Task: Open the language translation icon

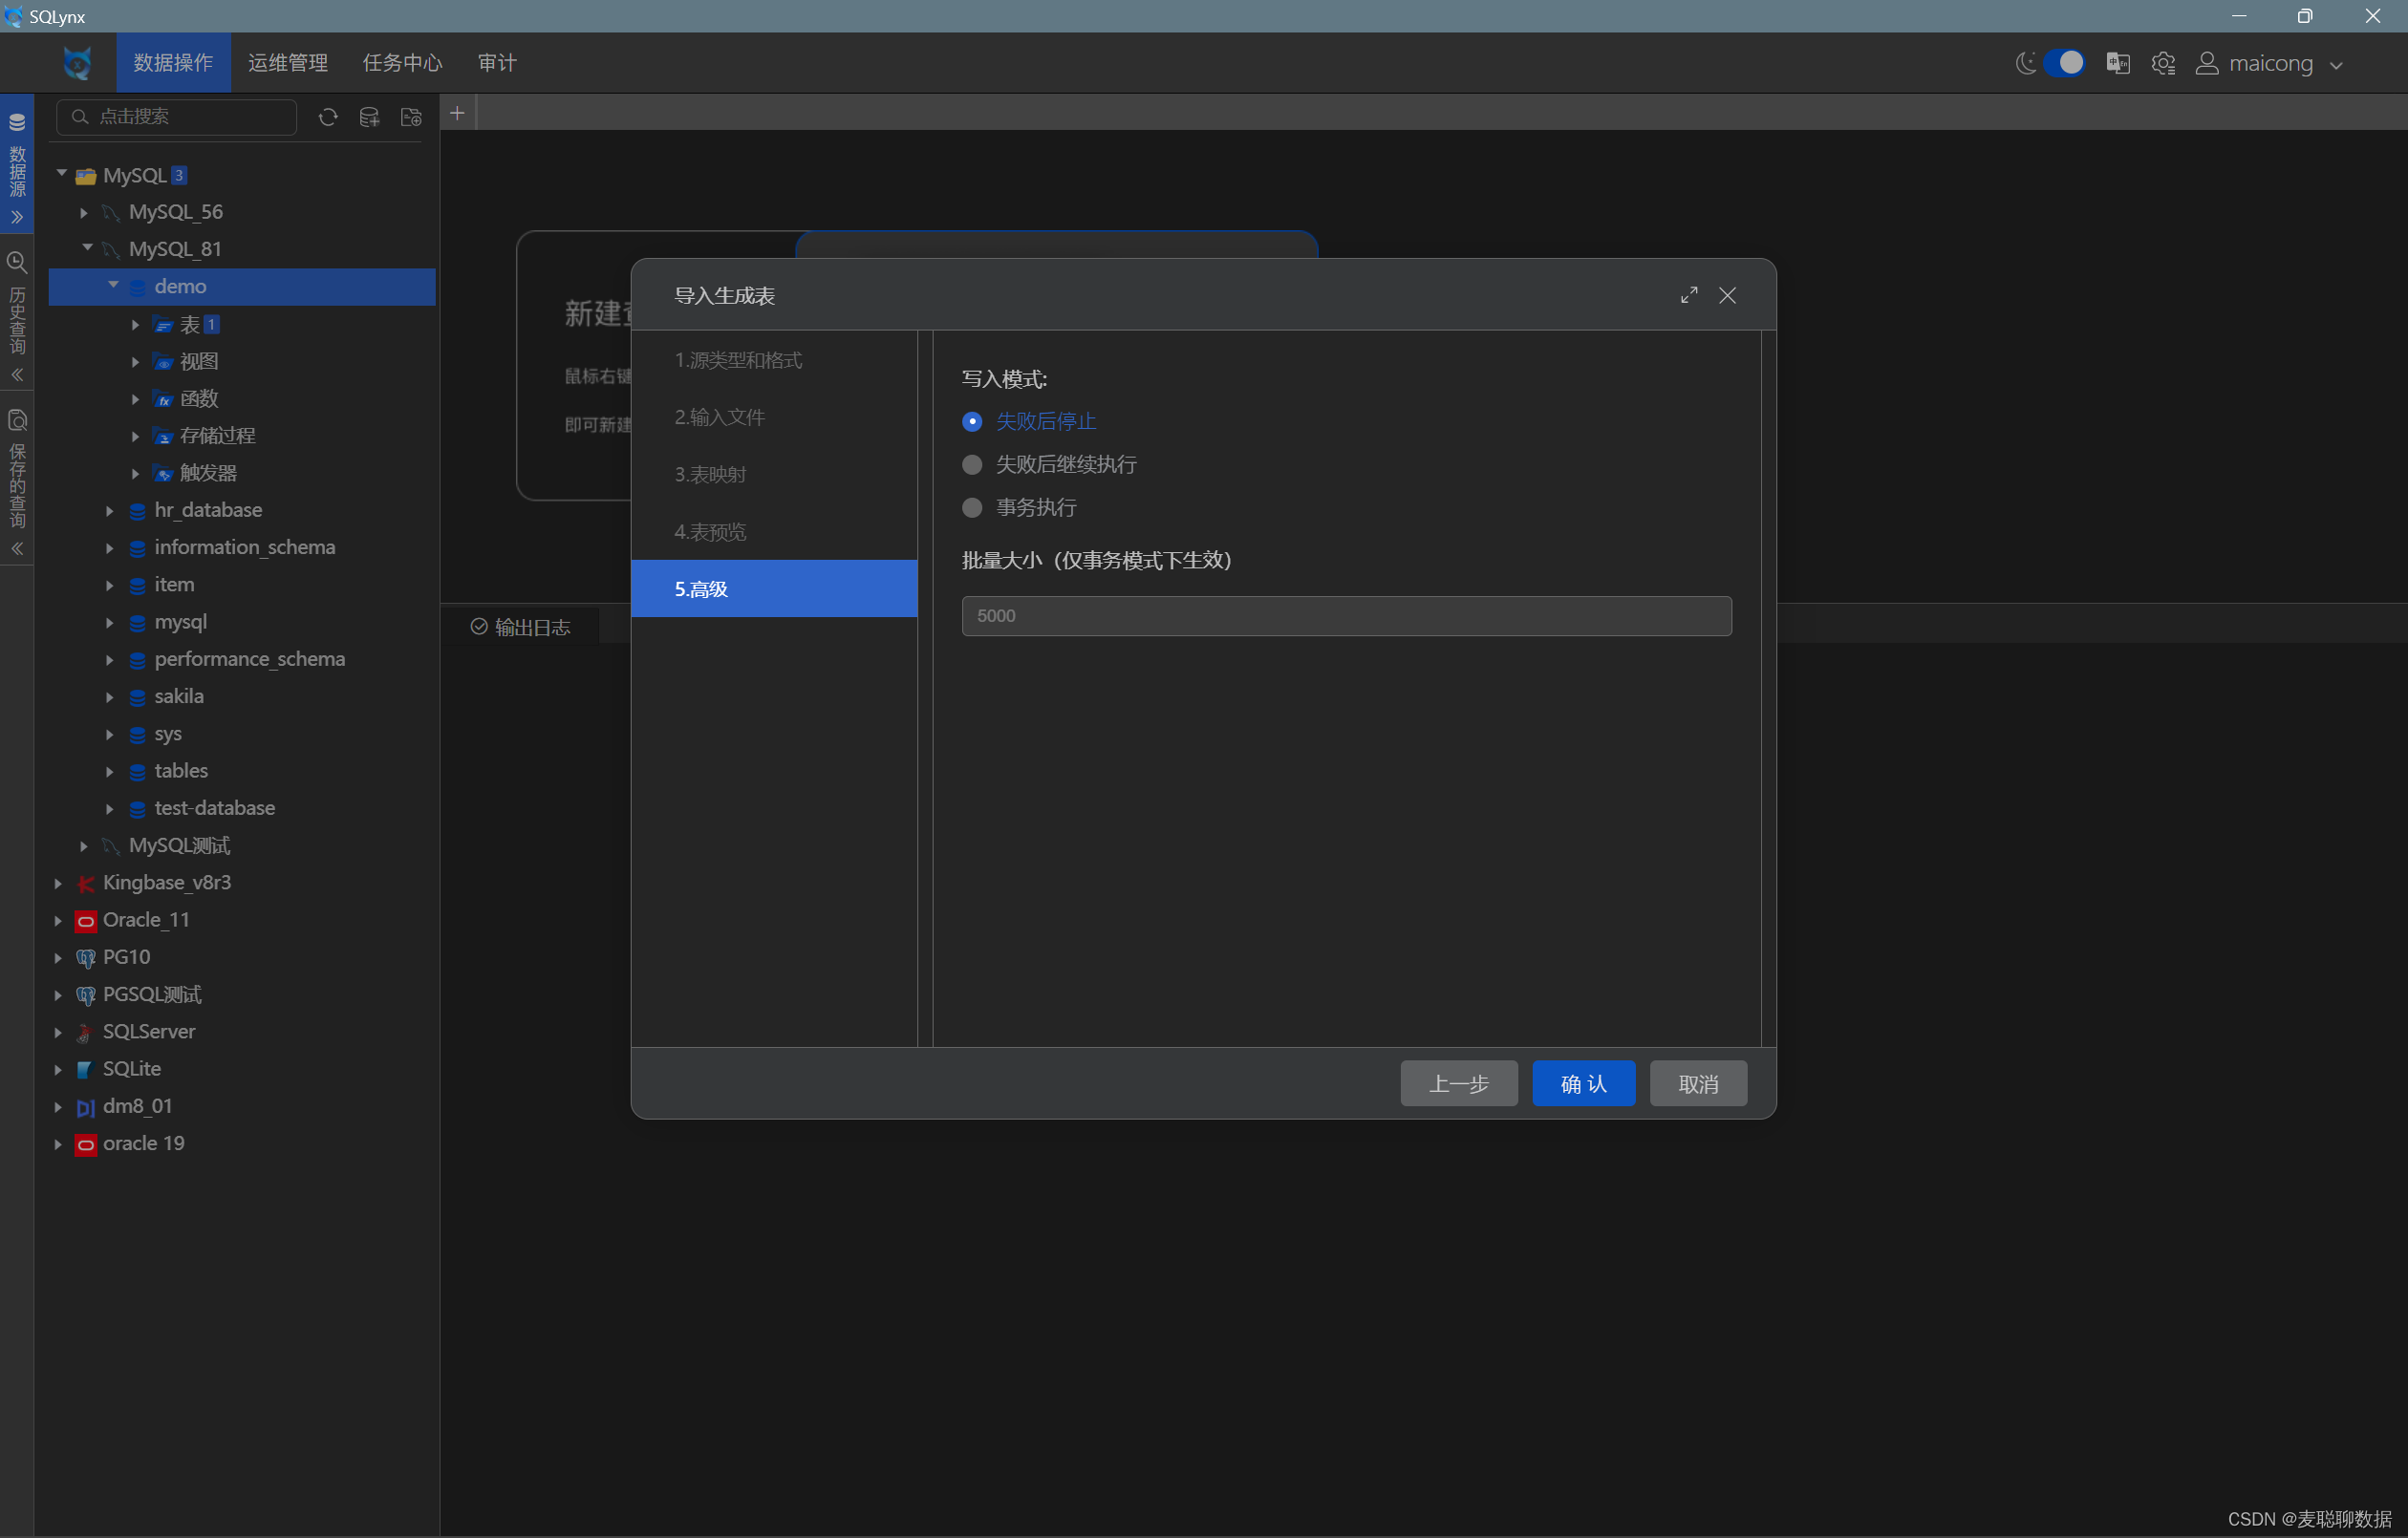Action: (x=2117, y=64)
